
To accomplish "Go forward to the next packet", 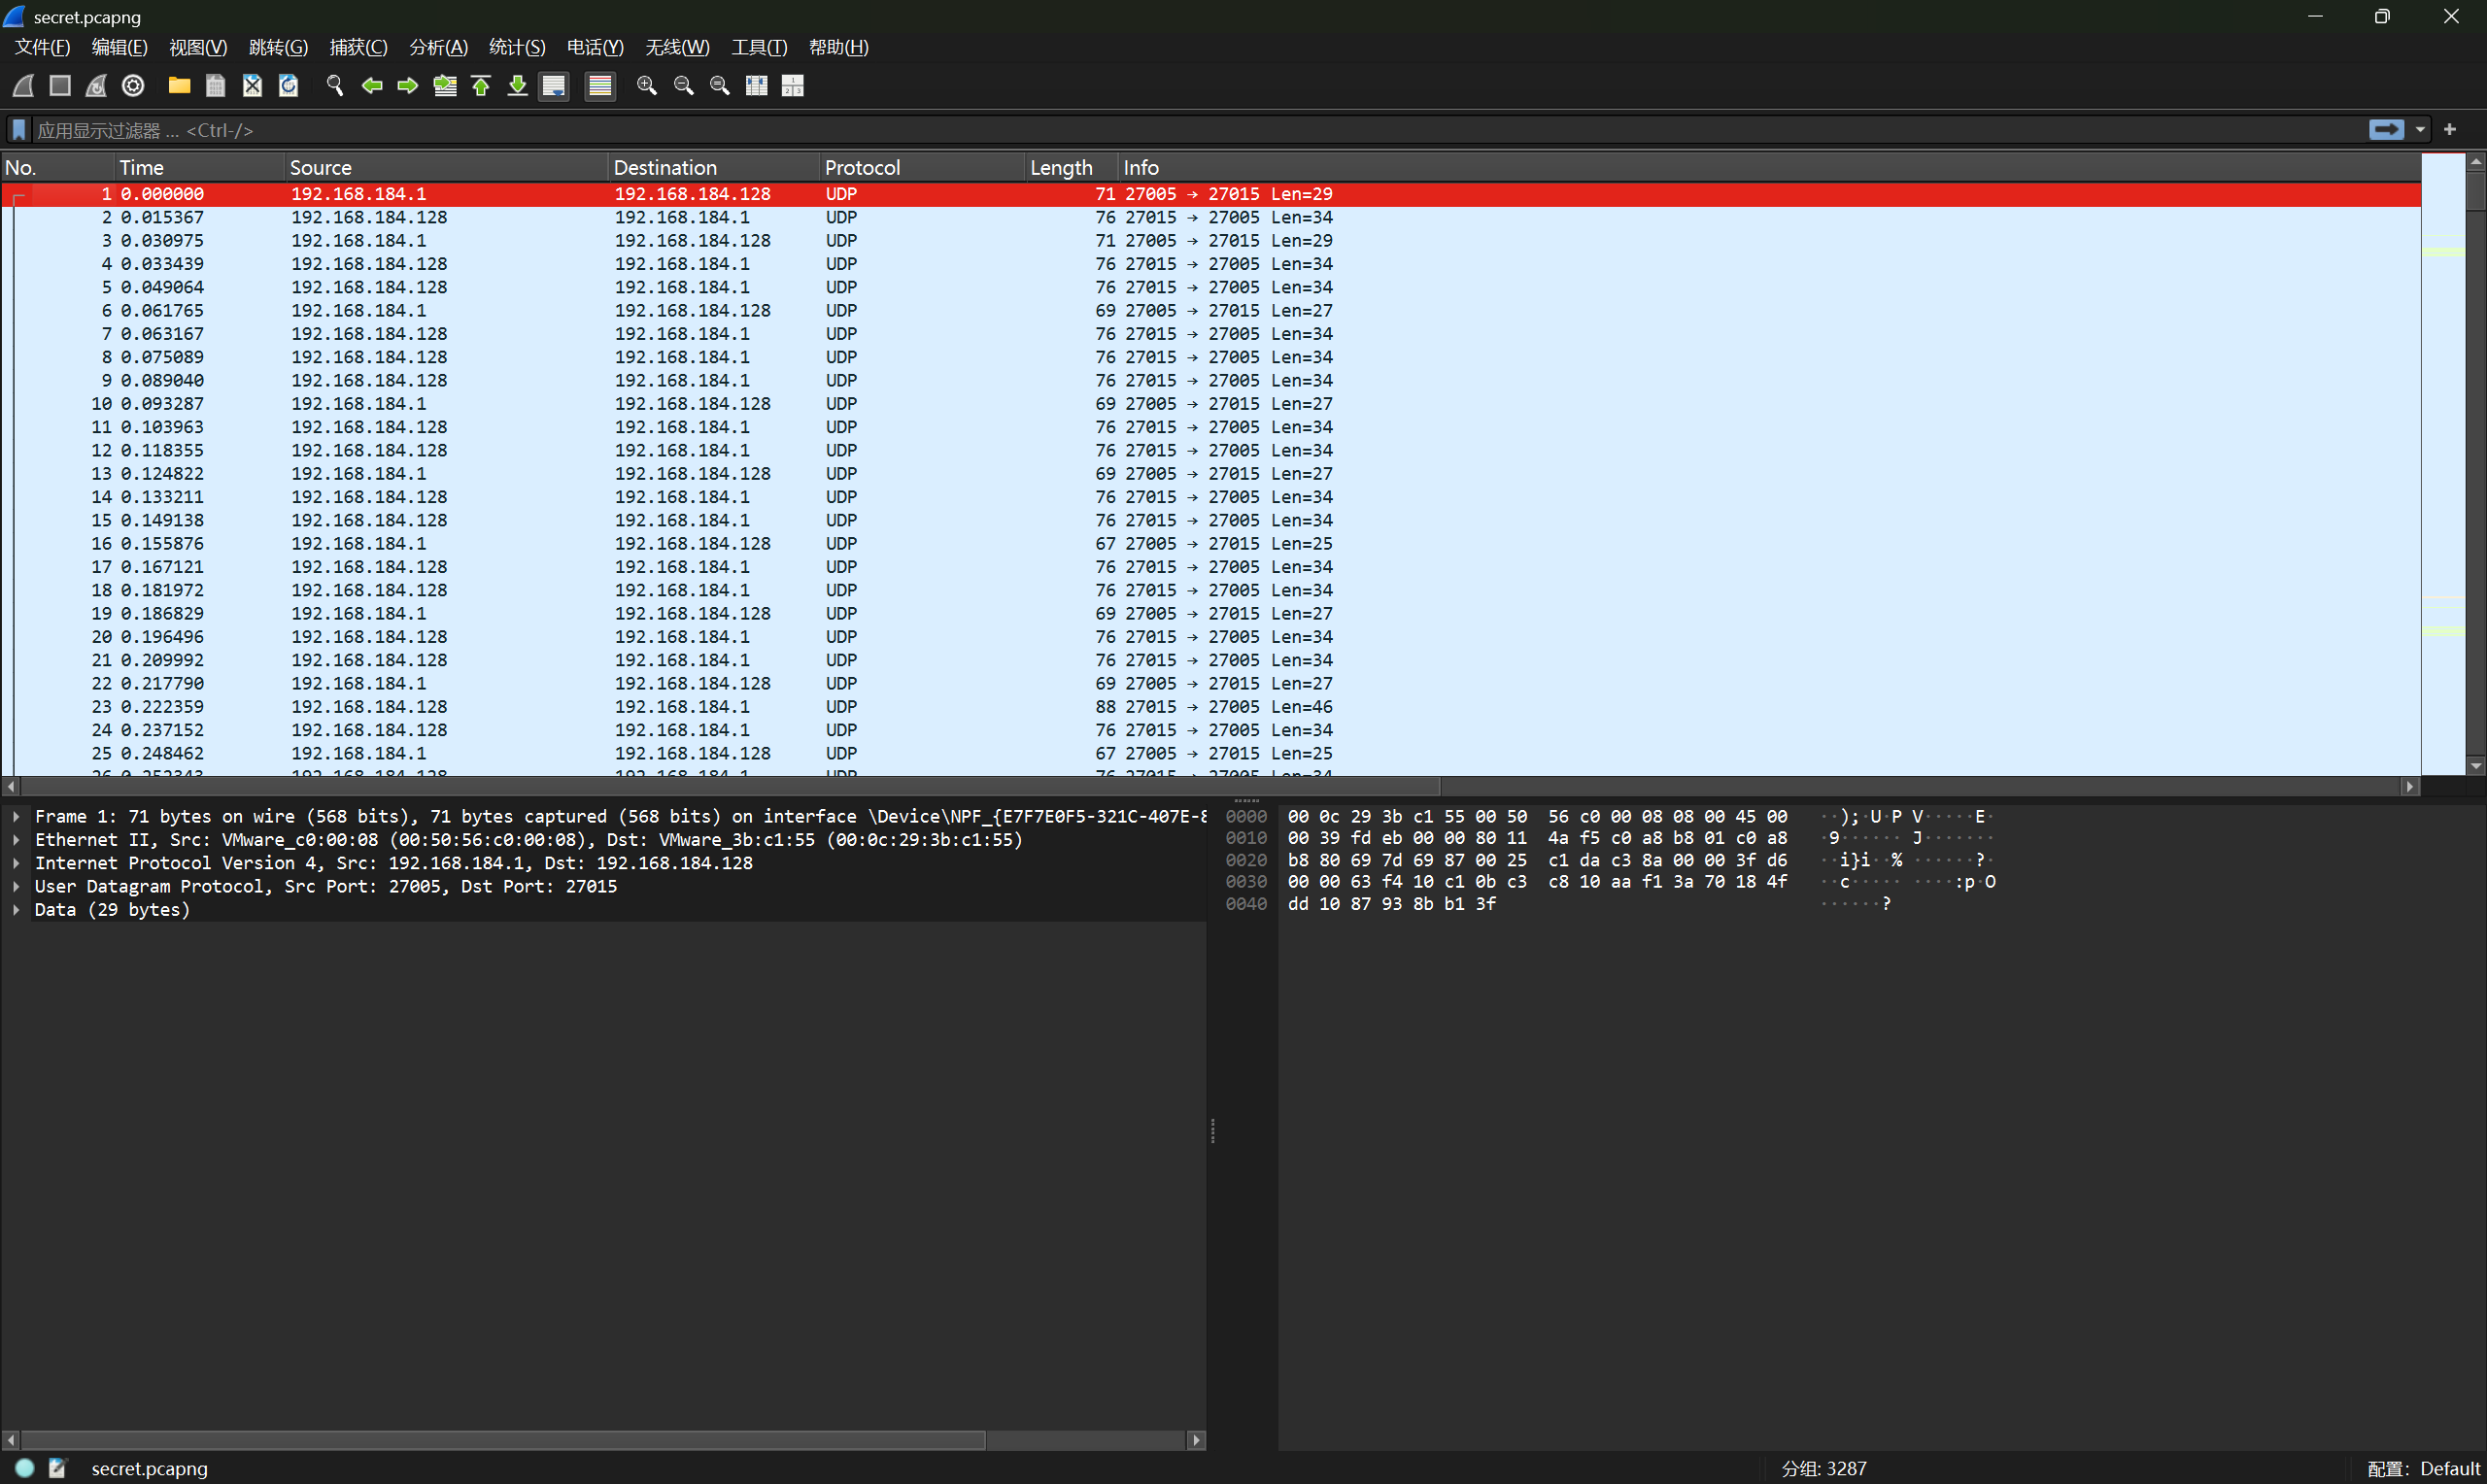I will tap(408, 86).
